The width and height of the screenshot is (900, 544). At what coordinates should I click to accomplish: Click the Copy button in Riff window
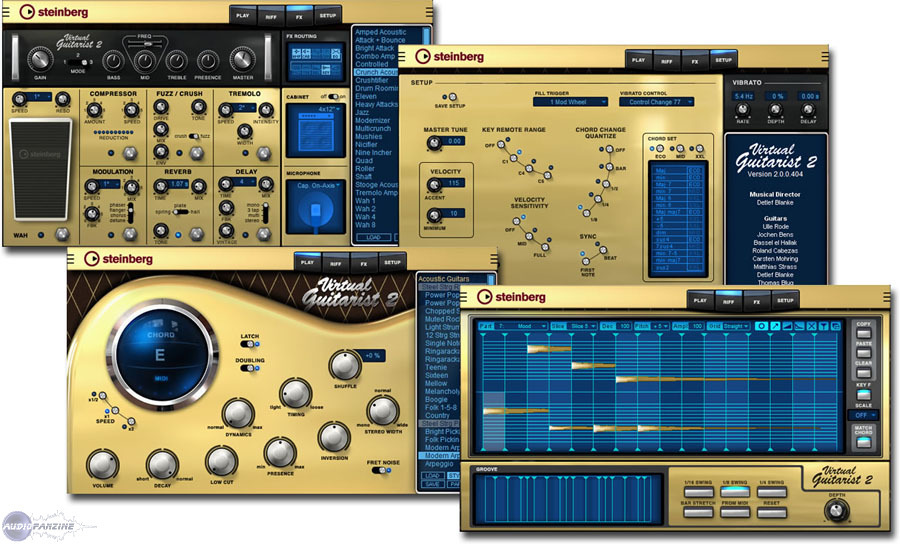pyautogui.click(x=863, y=333)
